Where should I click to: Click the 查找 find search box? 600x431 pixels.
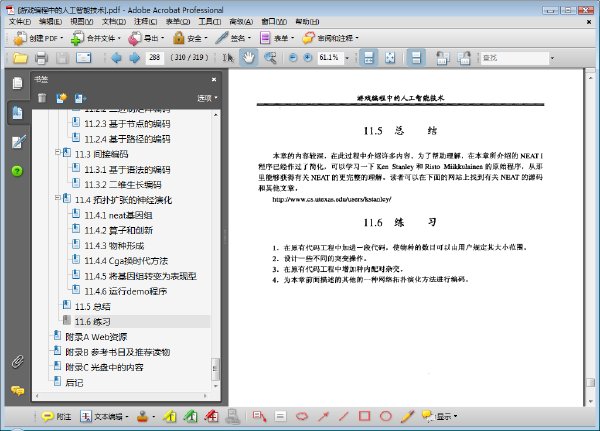[515, 58]
